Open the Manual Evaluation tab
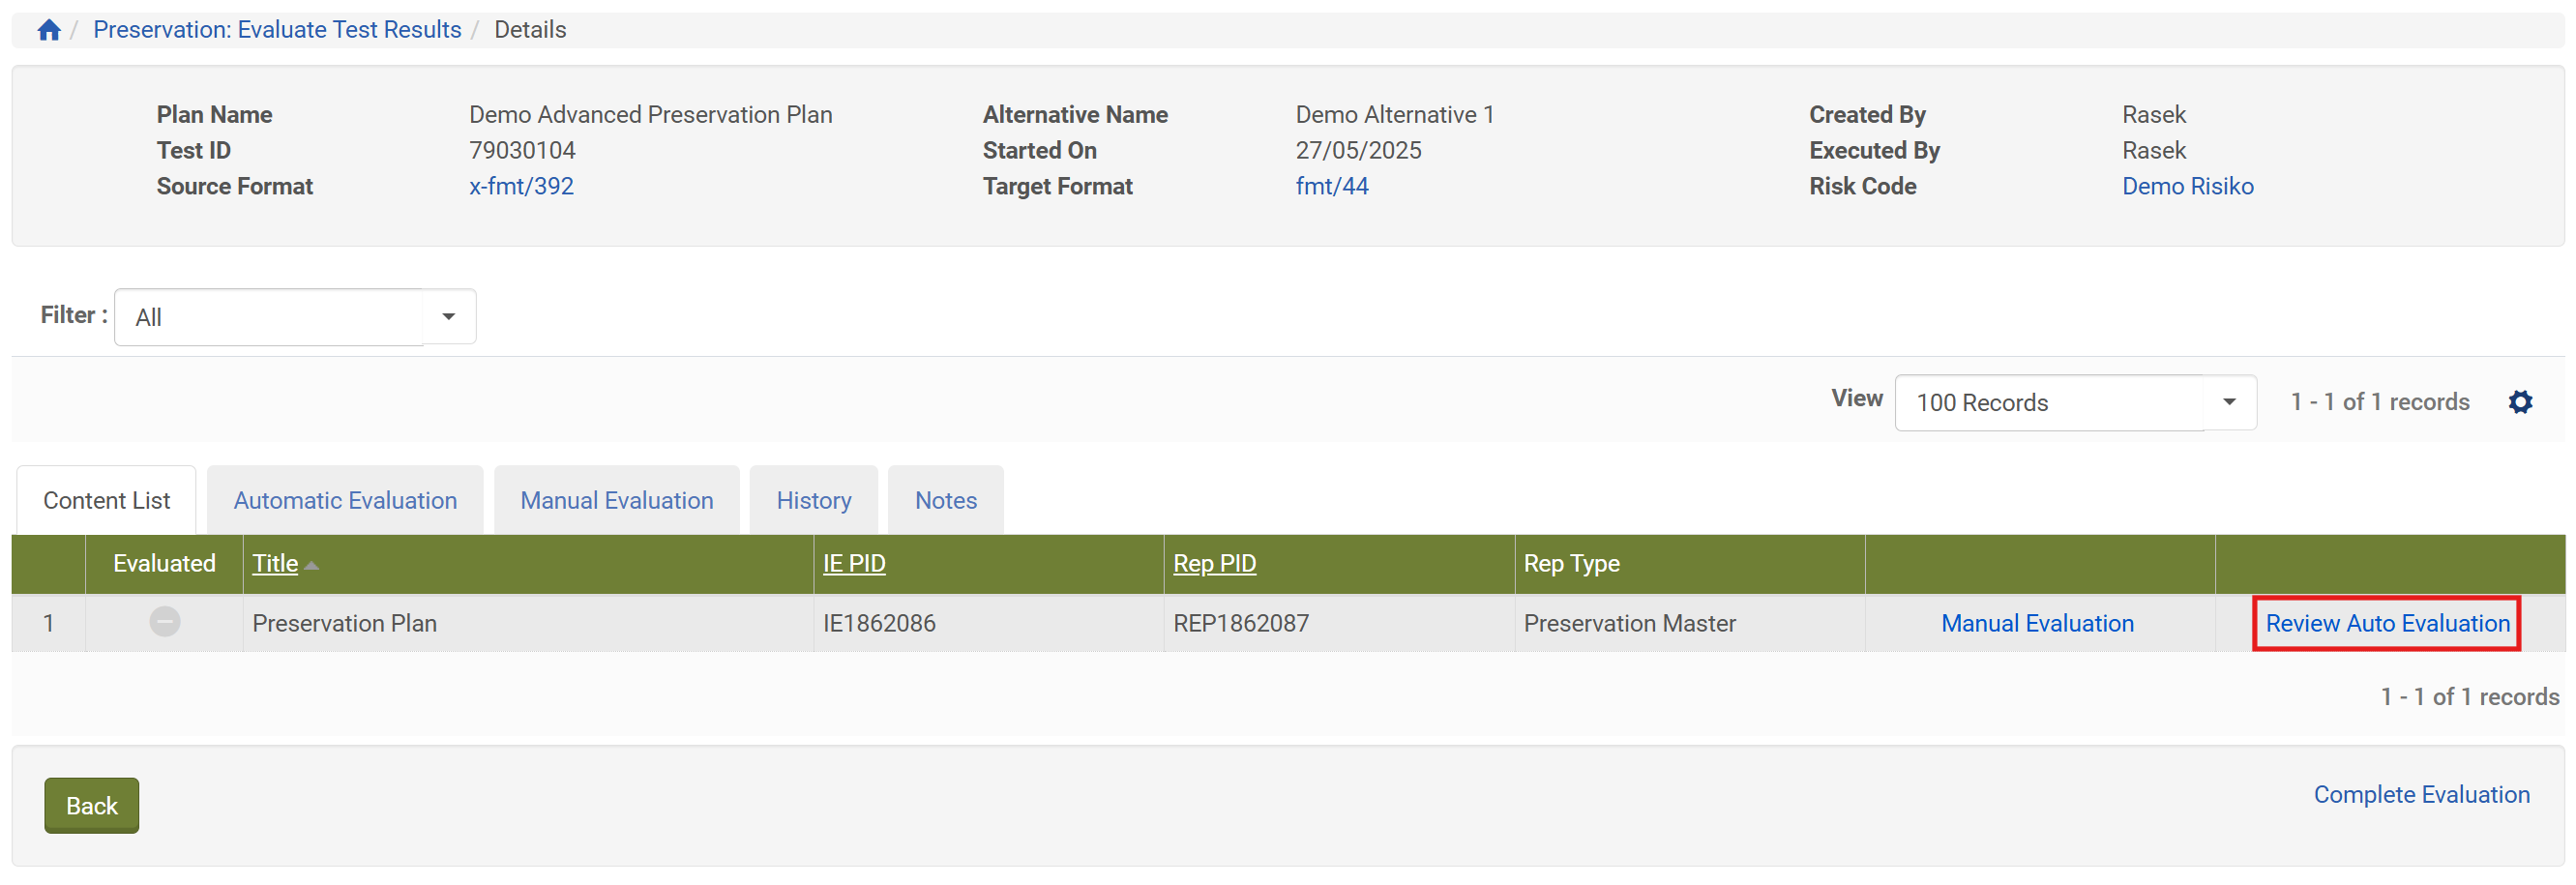This screenshot has width=2576, height=885. 616,500
